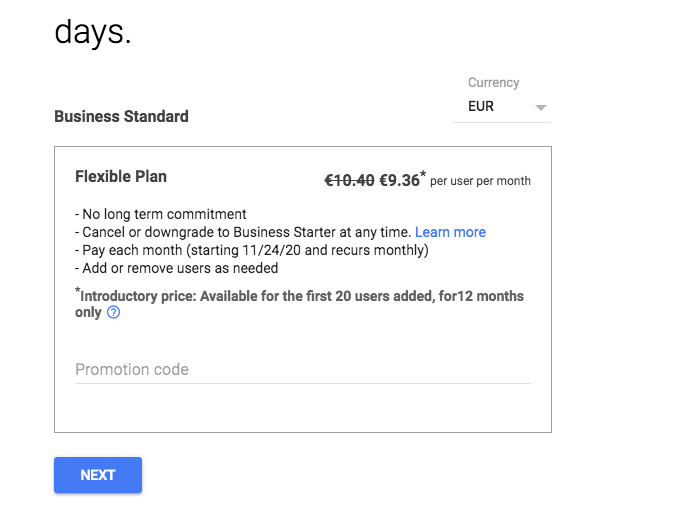Click the help question mark icon
This screenshot has width=674, height=505.
[113, 312]
